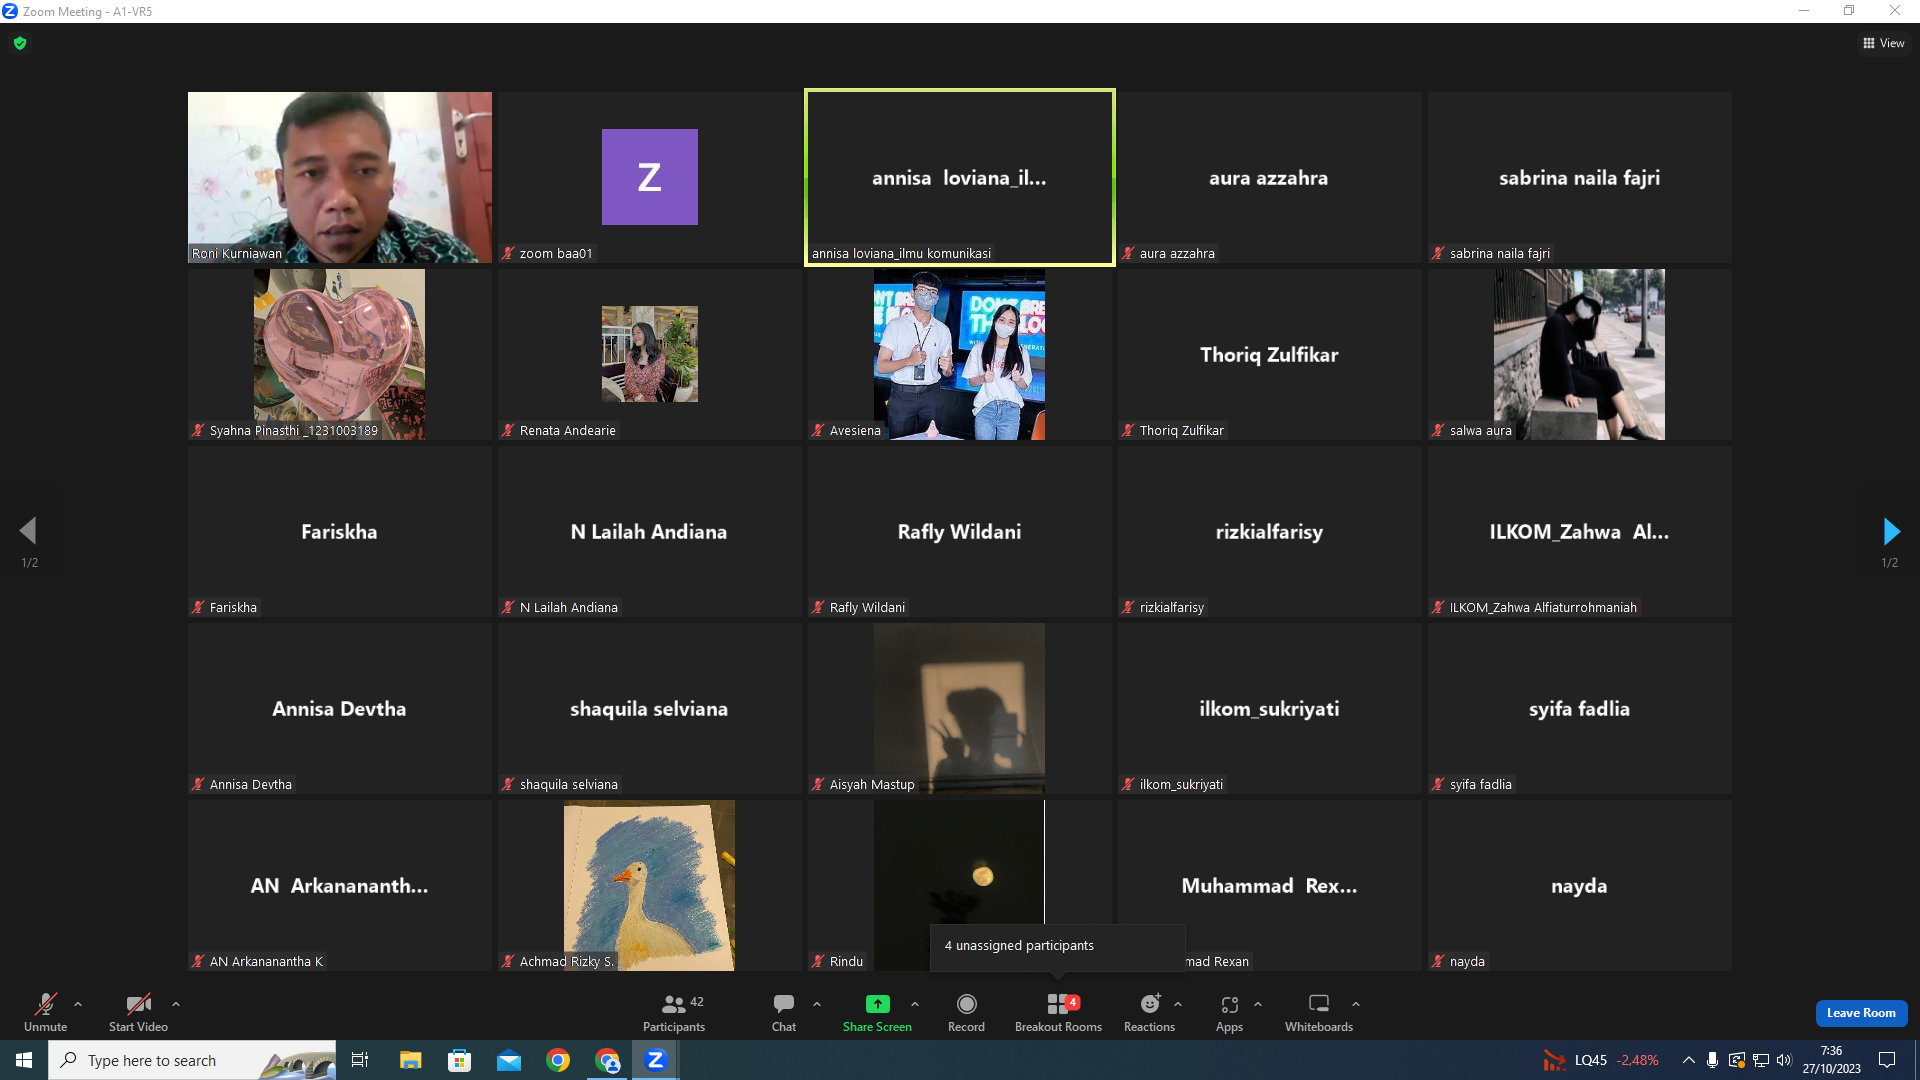Go to next page of participants
Viewport: 1920px width, 1080px height.
[x=1891, y=531]
